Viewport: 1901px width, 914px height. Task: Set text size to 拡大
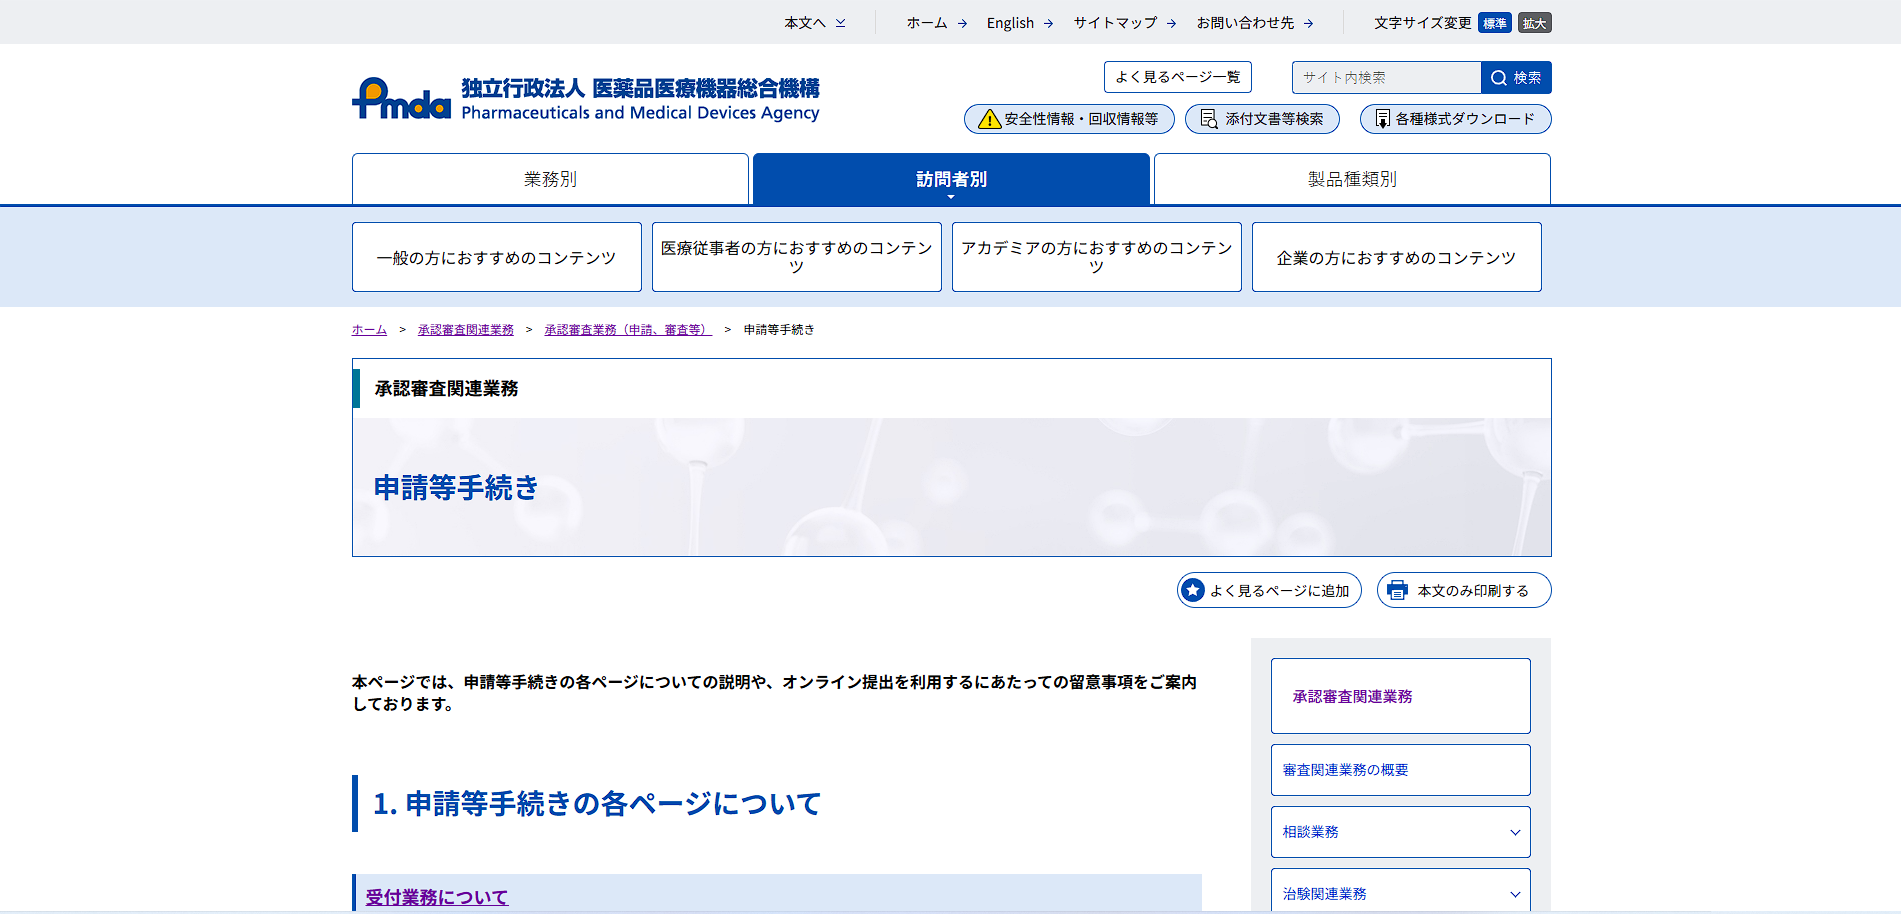click(1534, 23)
